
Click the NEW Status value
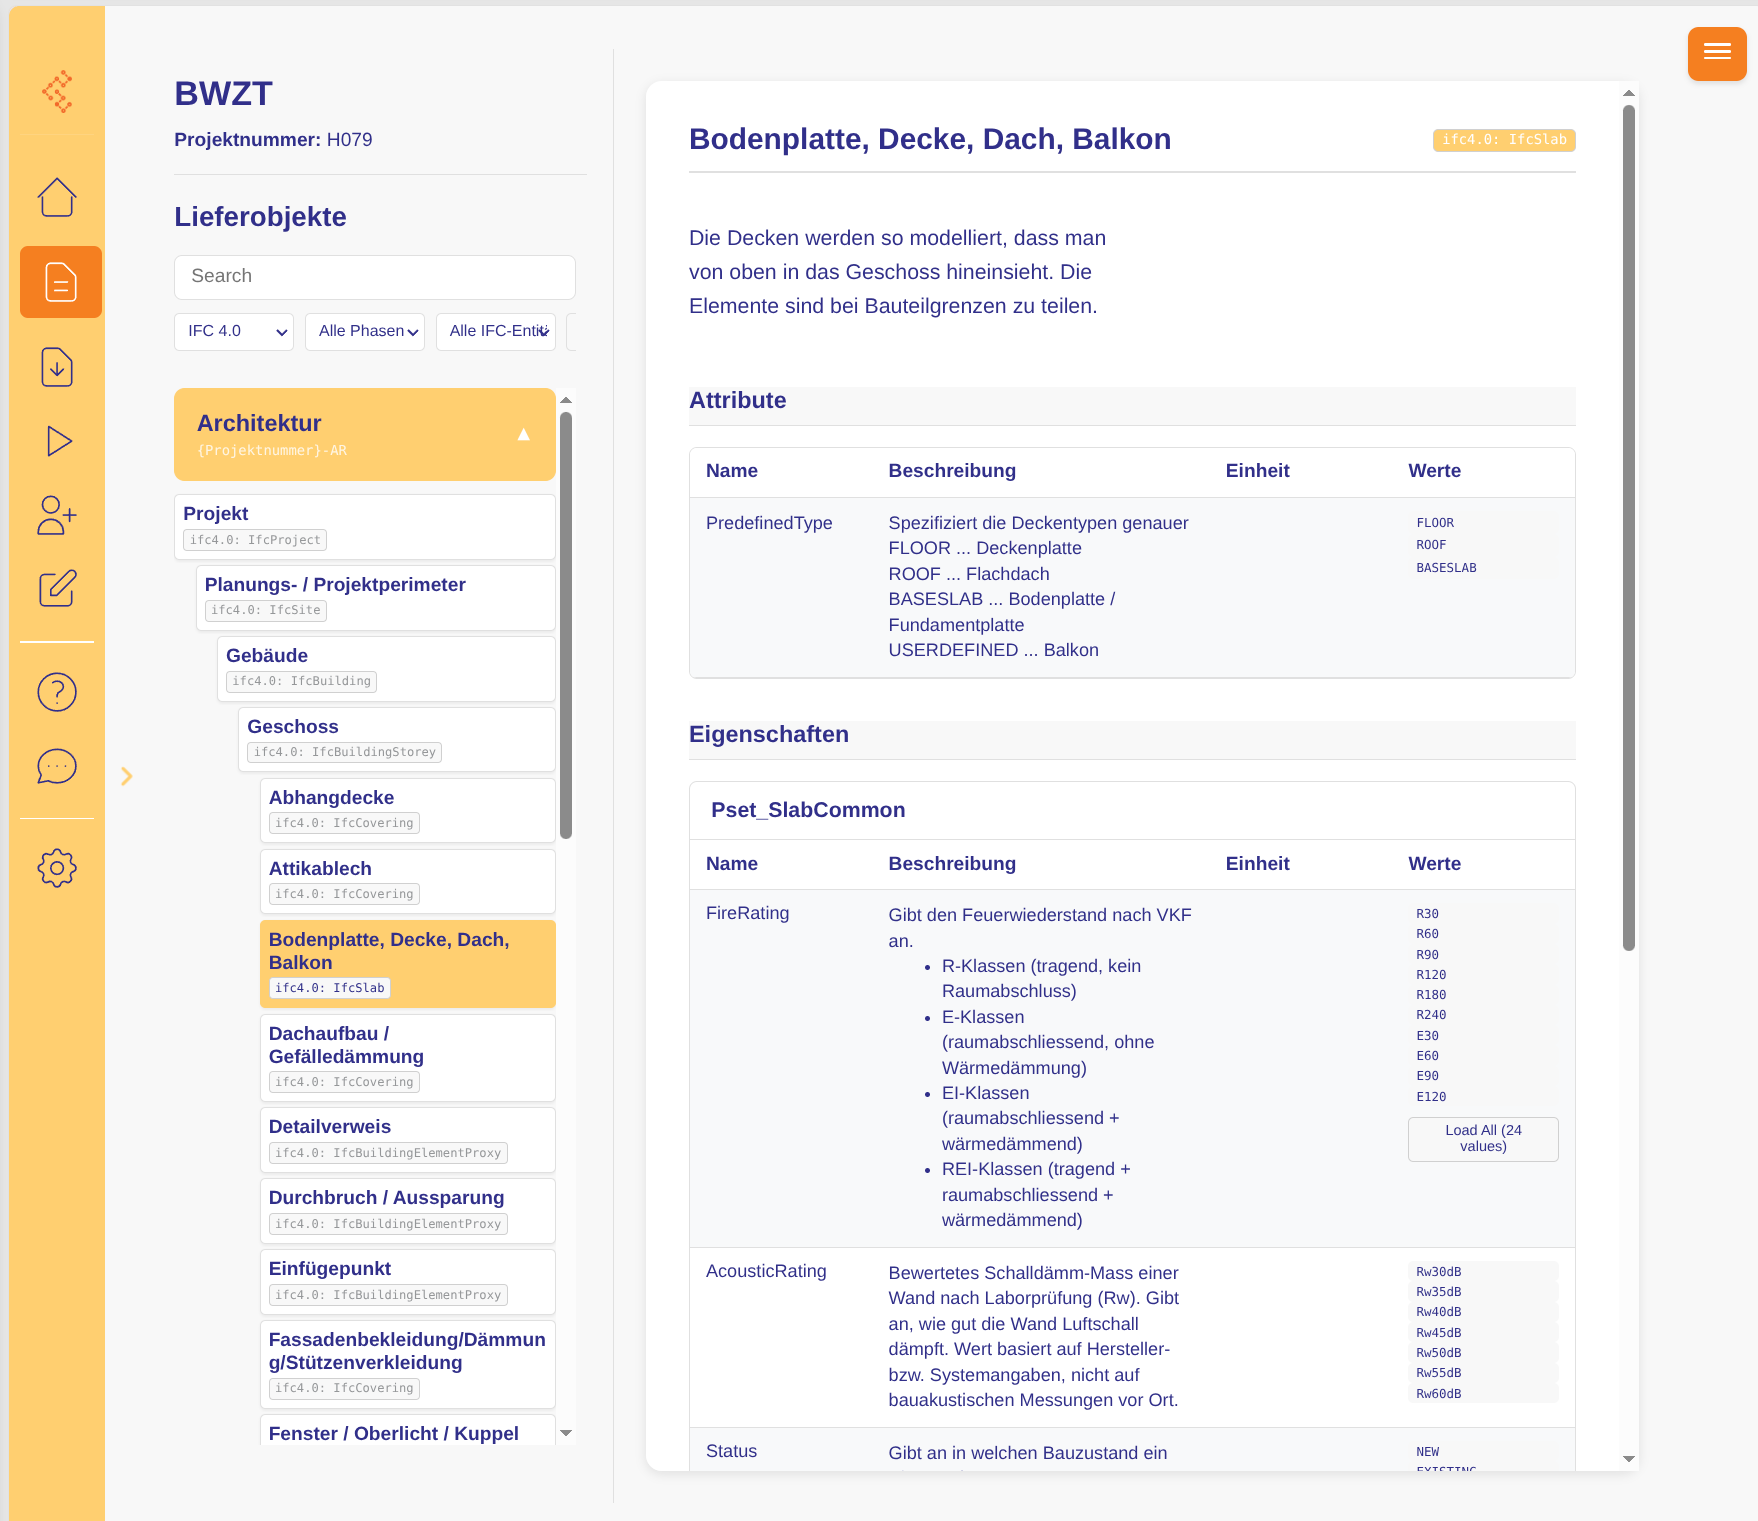click(x=1427, y=1452)
